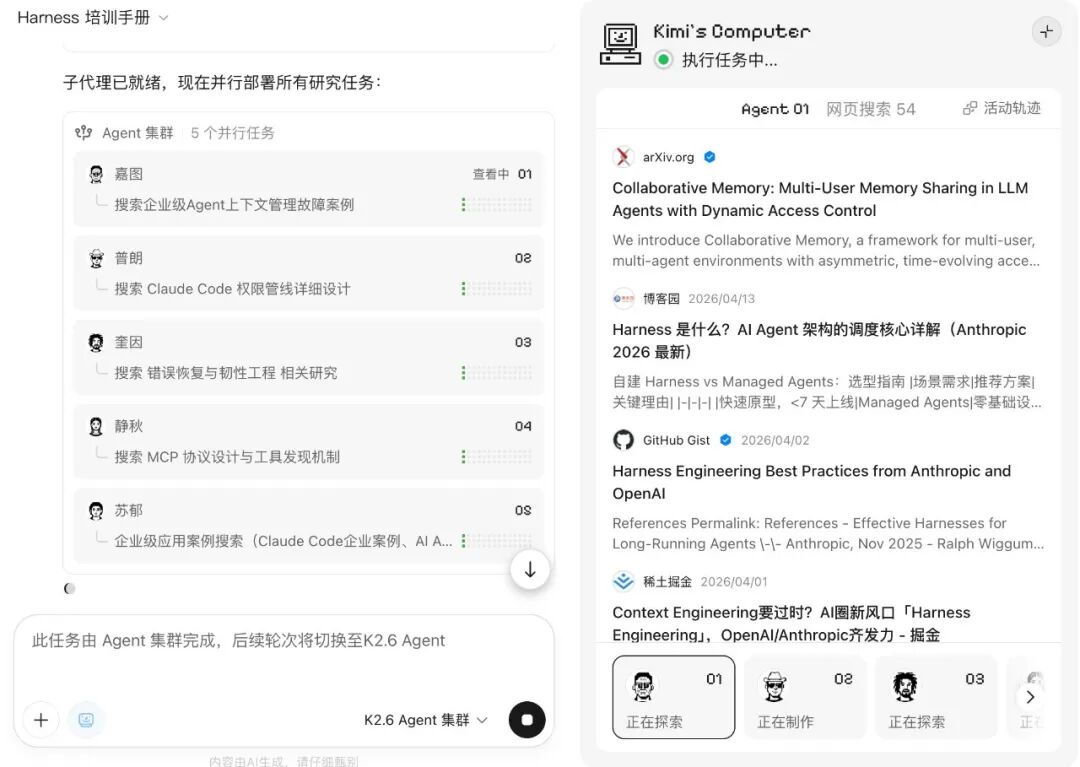Switch to the 网页搜索 54 tab
The height and width of the screenshot is (767, 1080).
click(870, 109)
